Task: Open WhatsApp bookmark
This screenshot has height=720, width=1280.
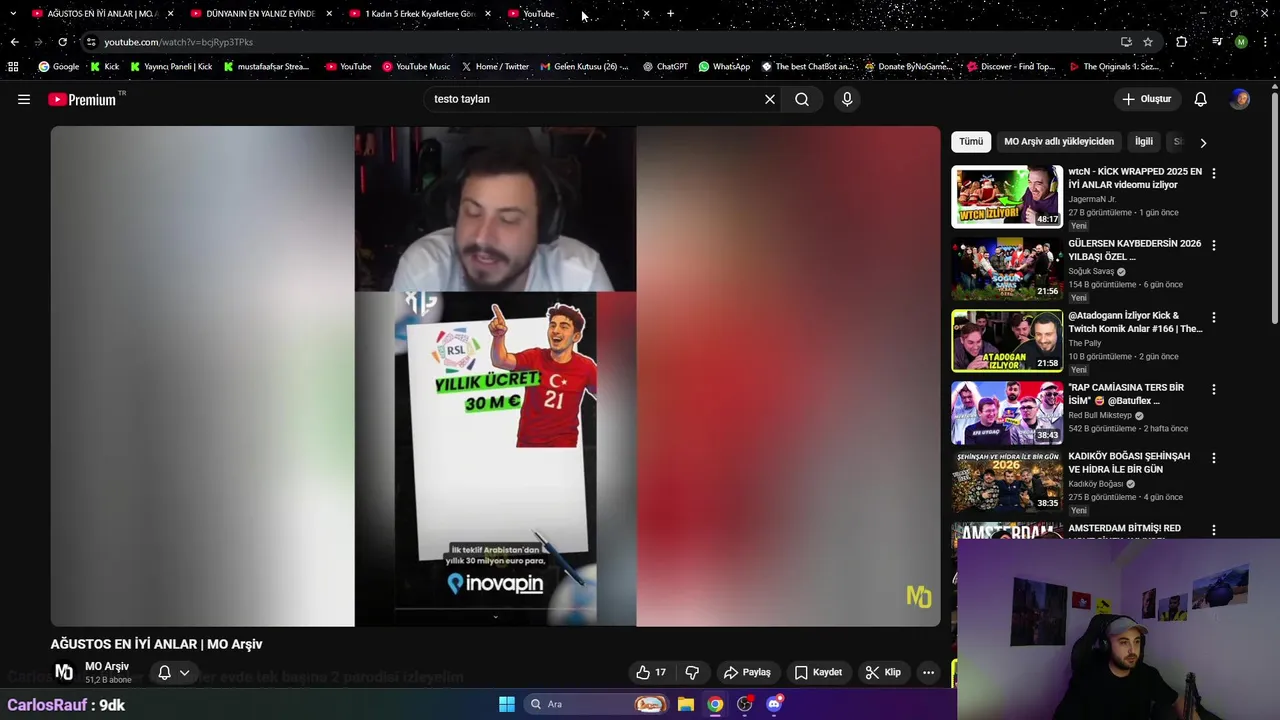Action: [x=724, y=67]
